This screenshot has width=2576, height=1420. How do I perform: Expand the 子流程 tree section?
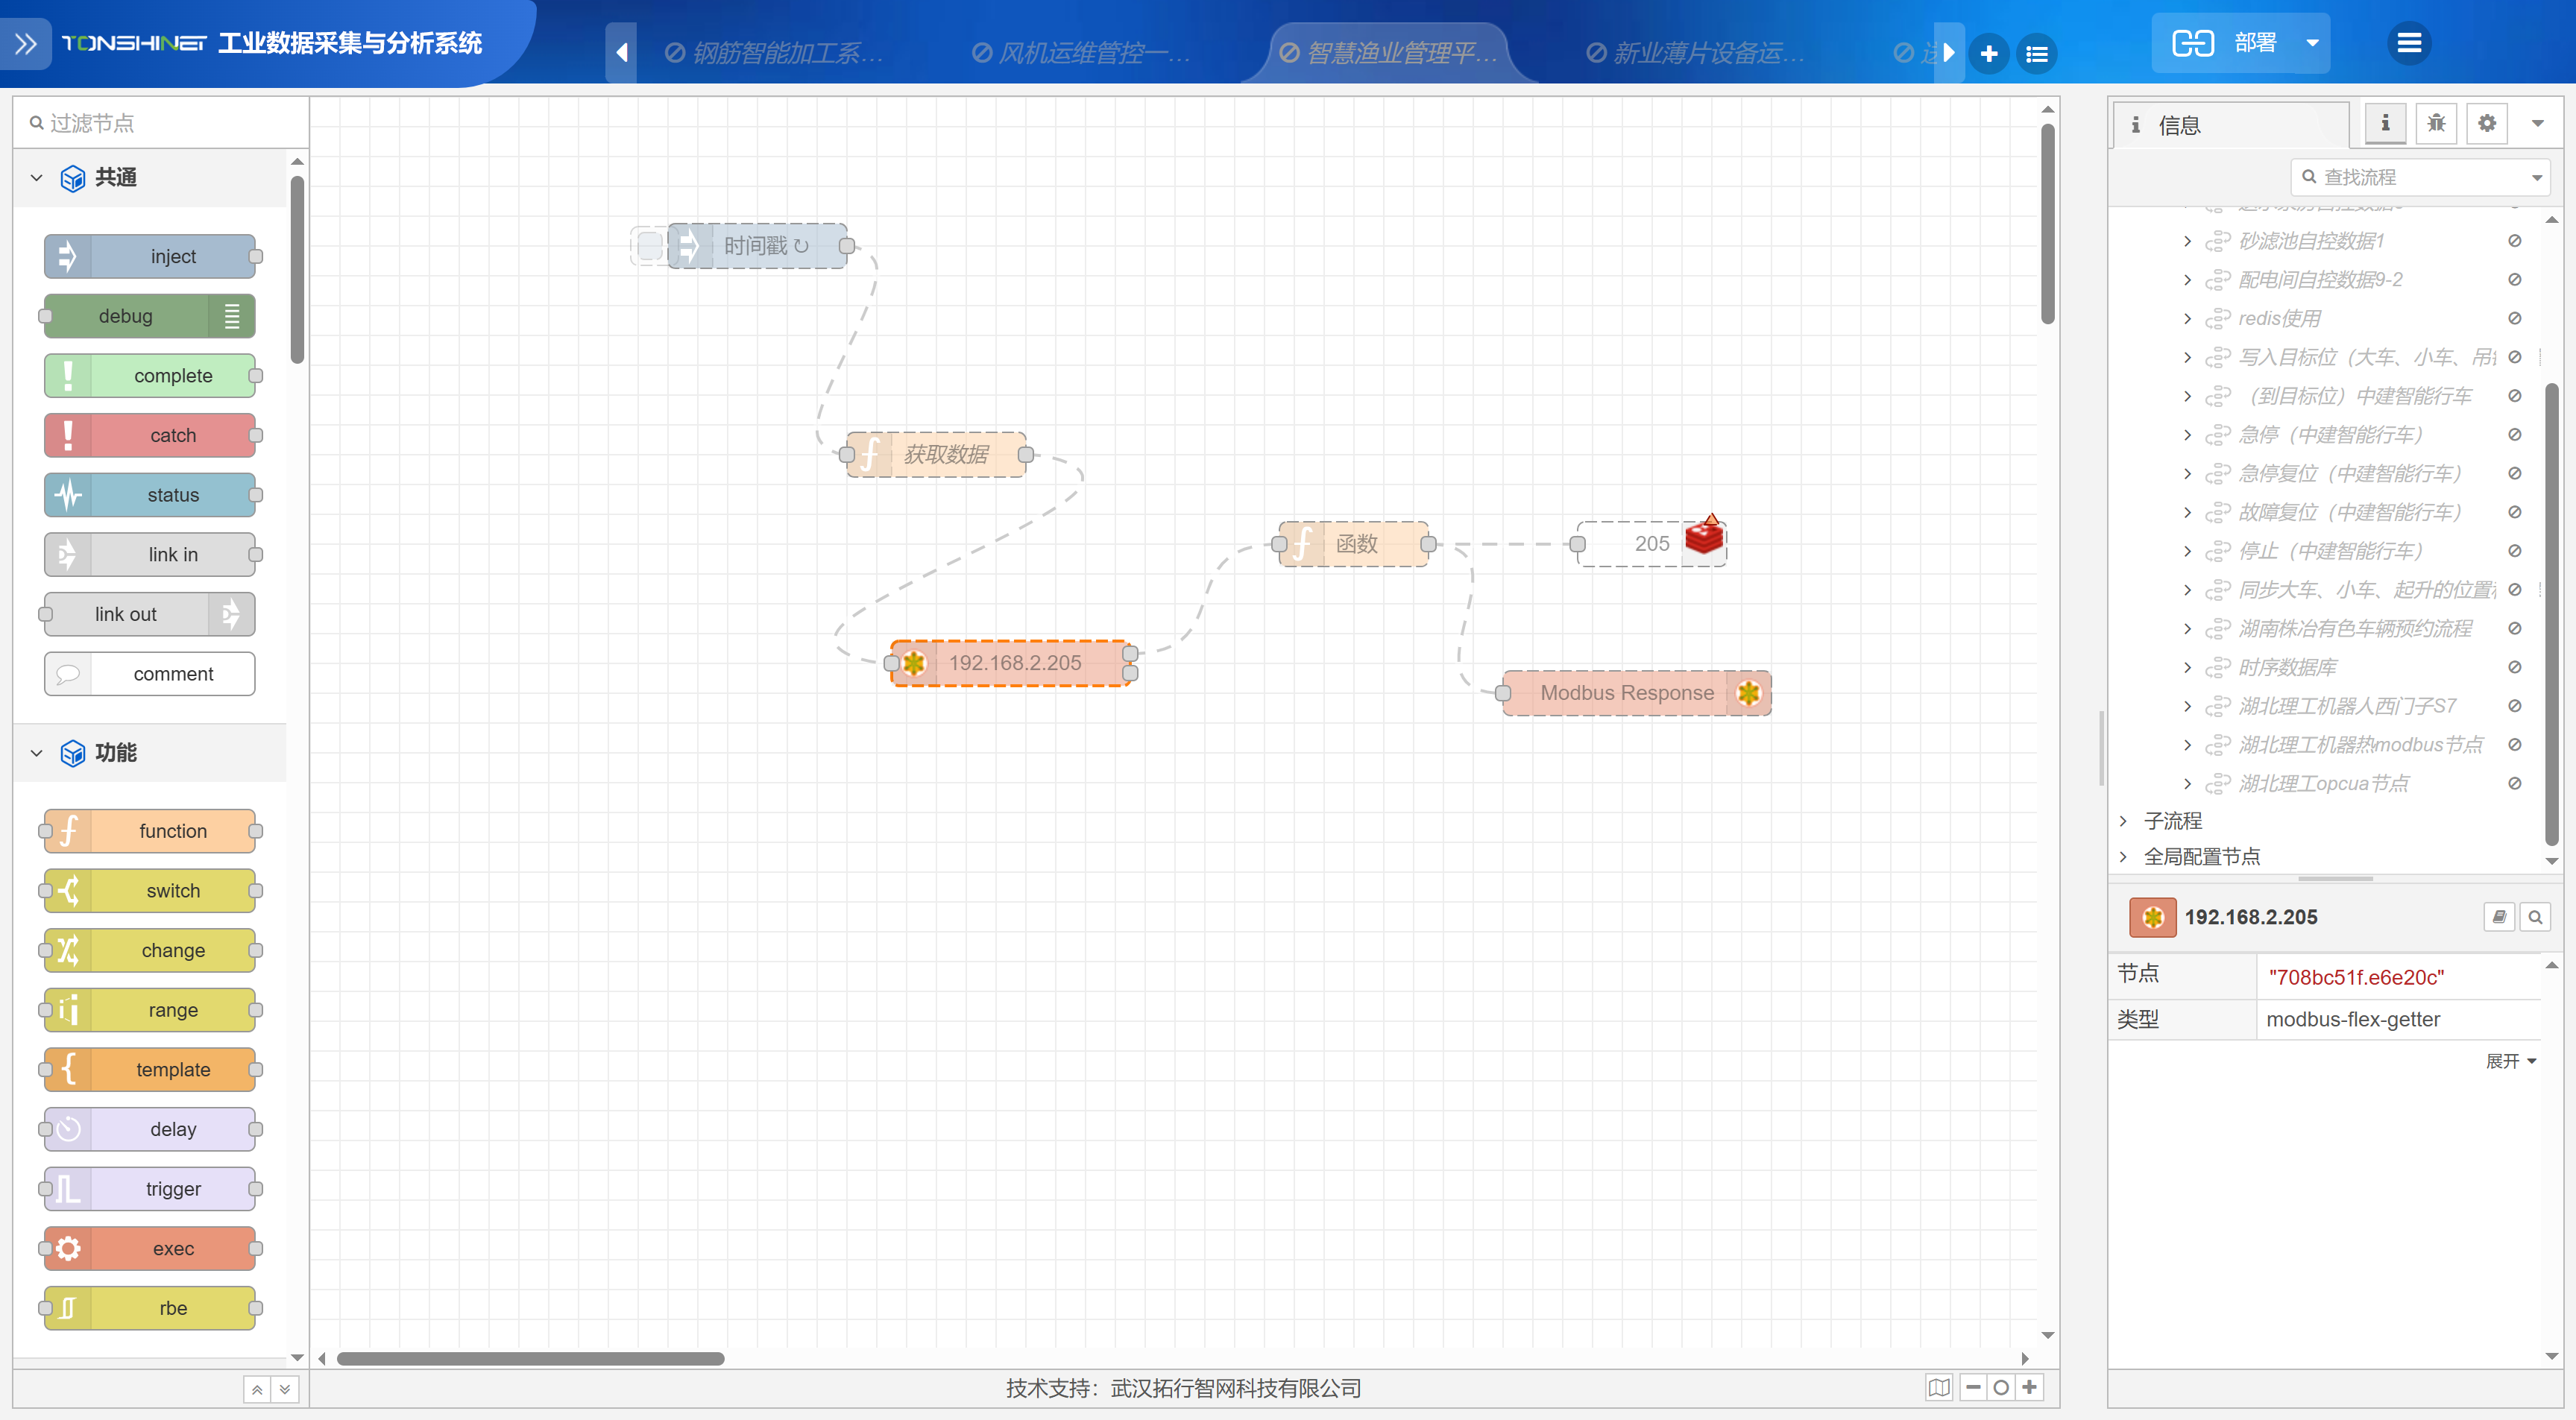click(x=2123, y=821)
